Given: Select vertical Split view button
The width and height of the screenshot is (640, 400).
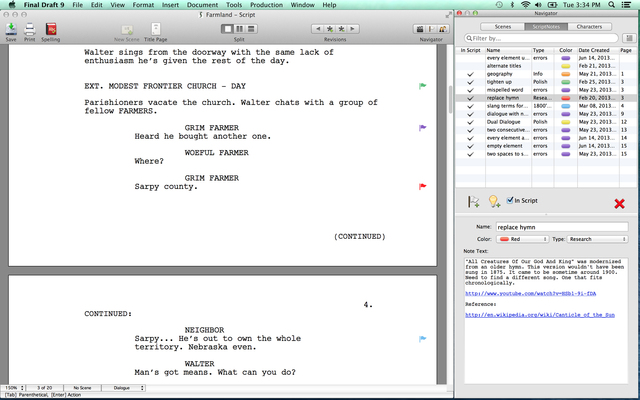Looking at the screenshot, I should [x=239, y=29].
